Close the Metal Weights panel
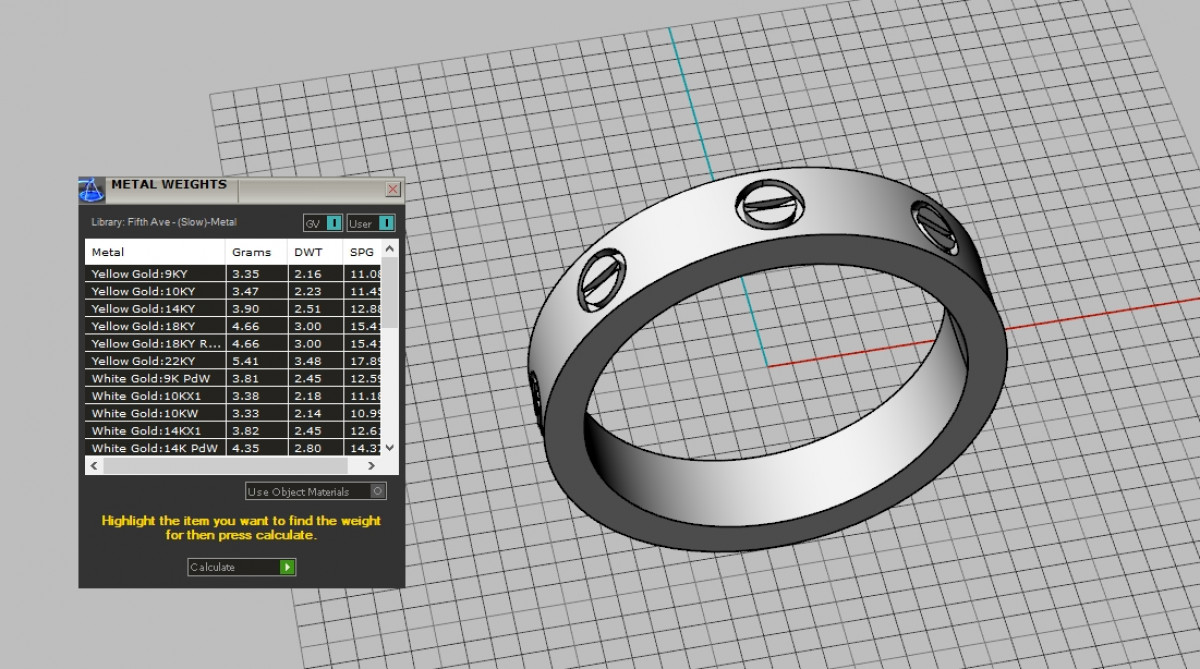This screenshot has width=1200, height=669. point(392,189)
